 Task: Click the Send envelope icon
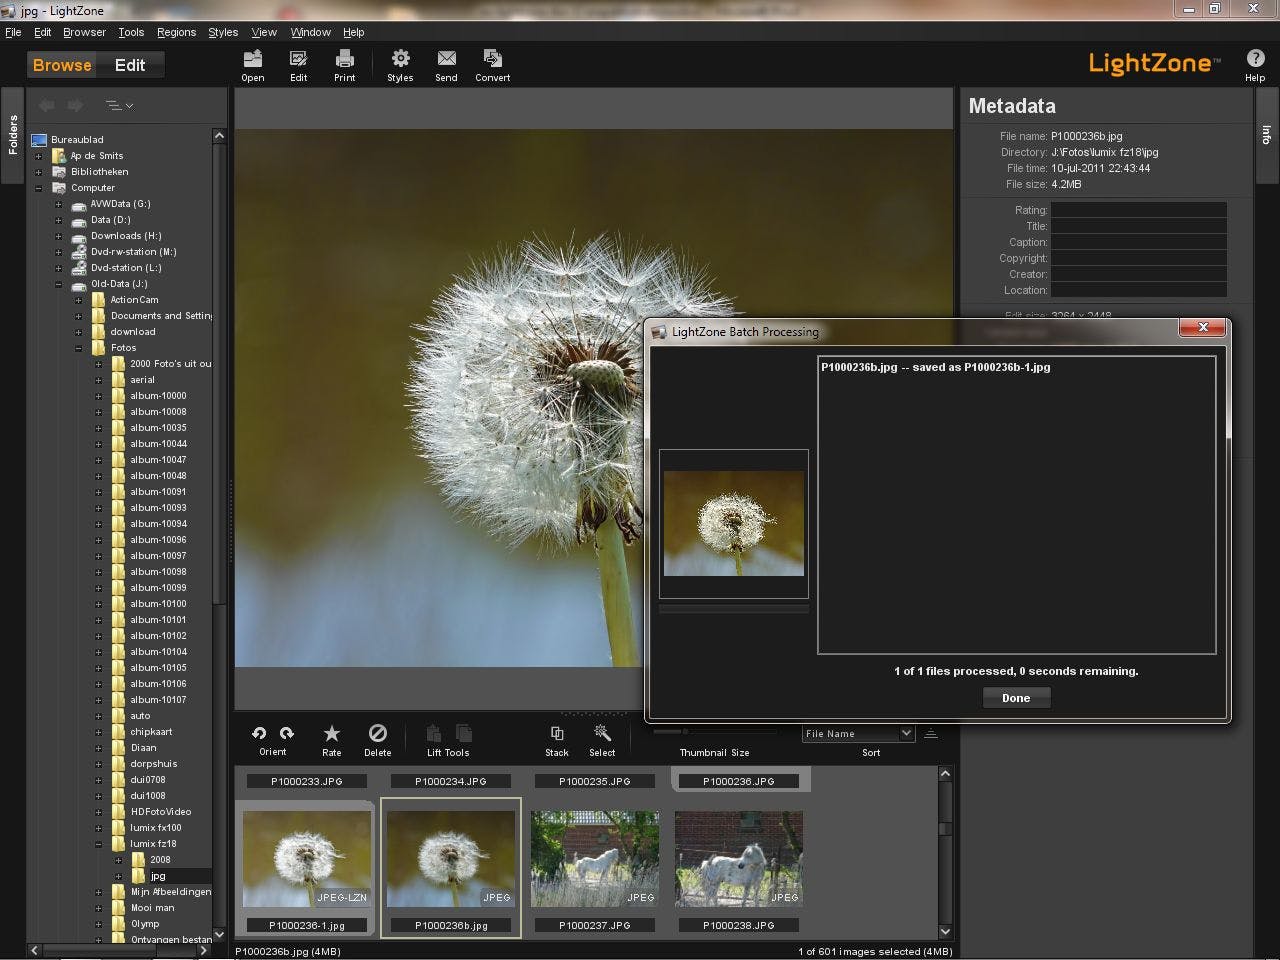click(x=446, y=59)
